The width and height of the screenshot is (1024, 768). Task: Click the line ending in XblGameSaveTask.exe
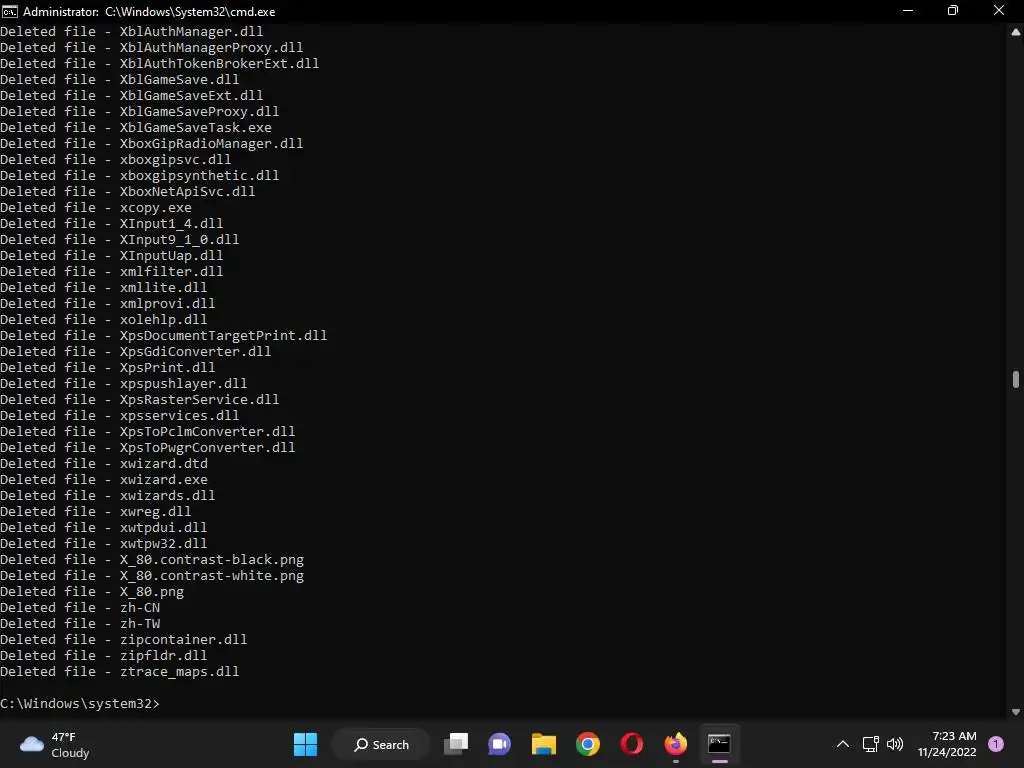point(136,127)
